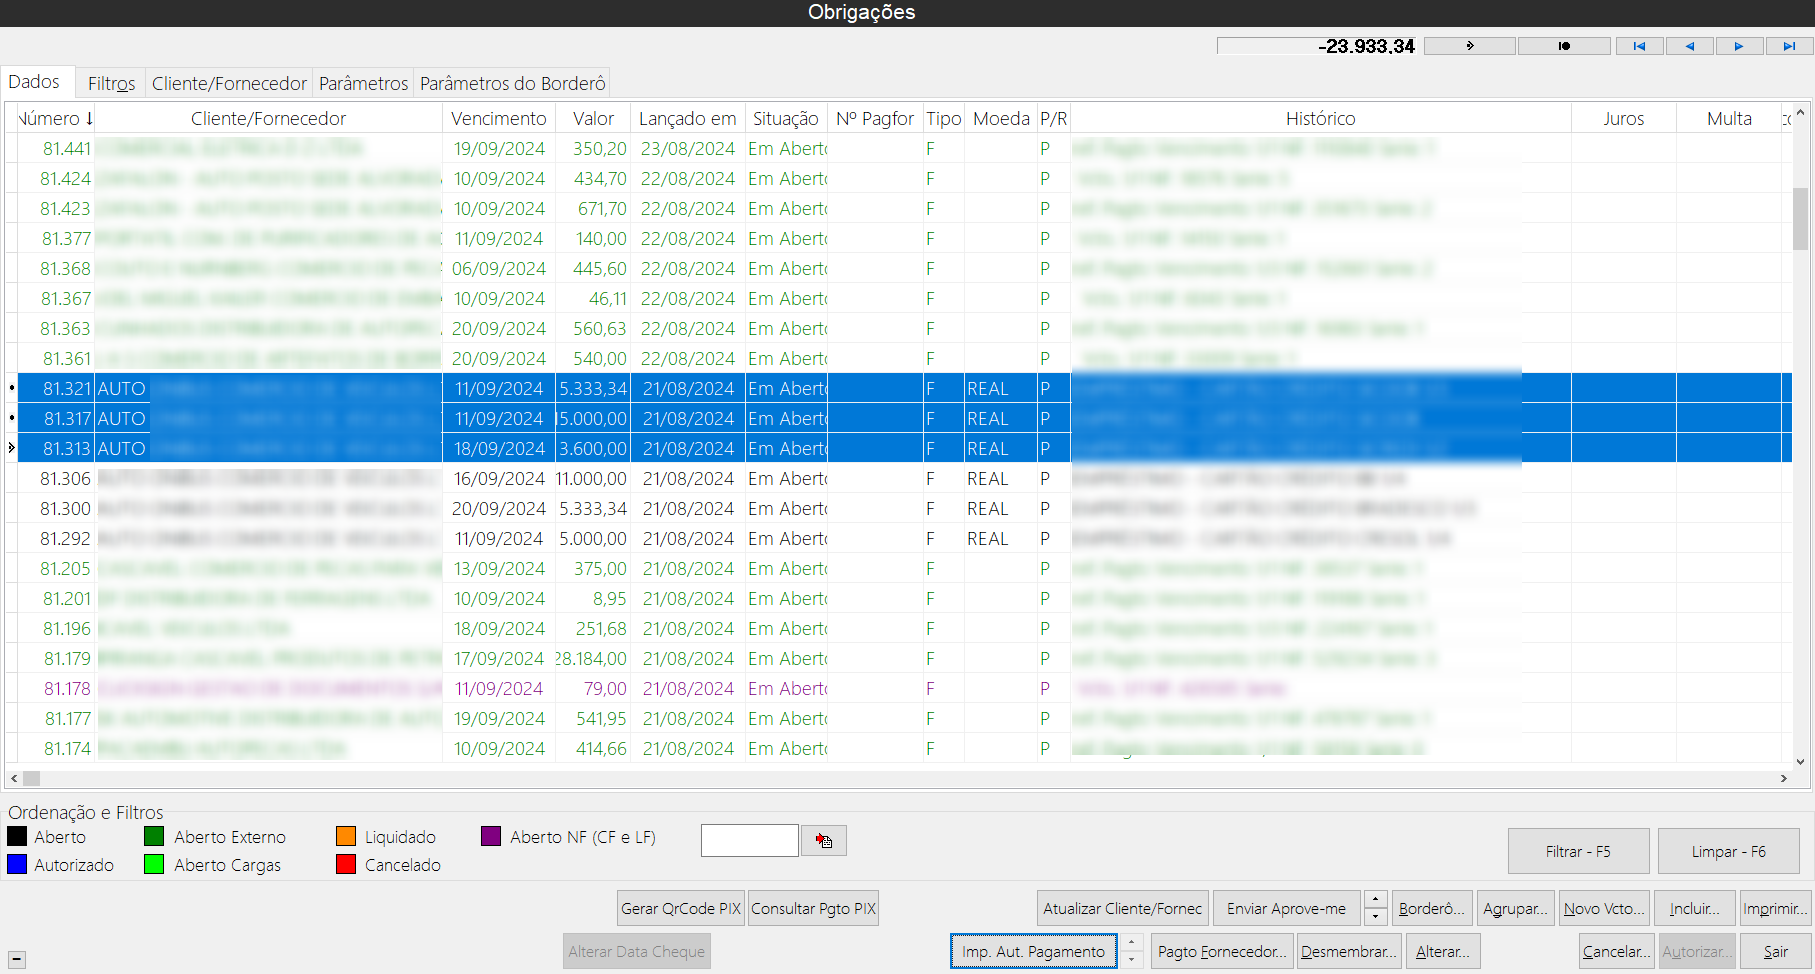This screenshot has height=974, width=1815.
Task: Sort by the Número column header
Action: tap(55, 118)
